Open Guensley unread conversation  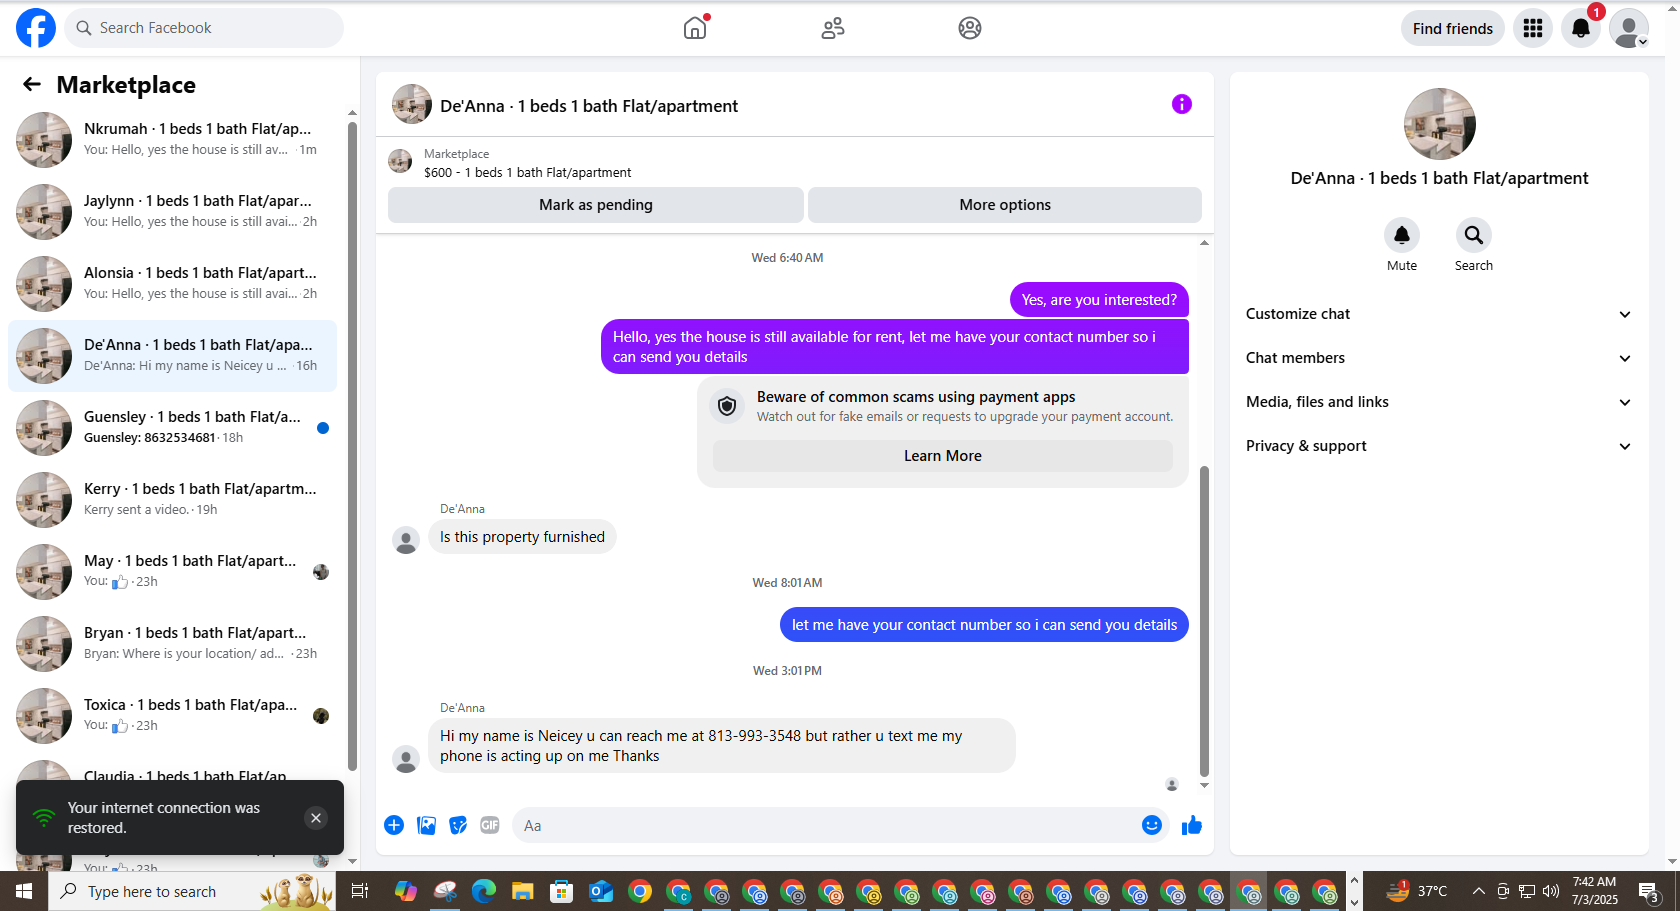(x=173, y=428)
